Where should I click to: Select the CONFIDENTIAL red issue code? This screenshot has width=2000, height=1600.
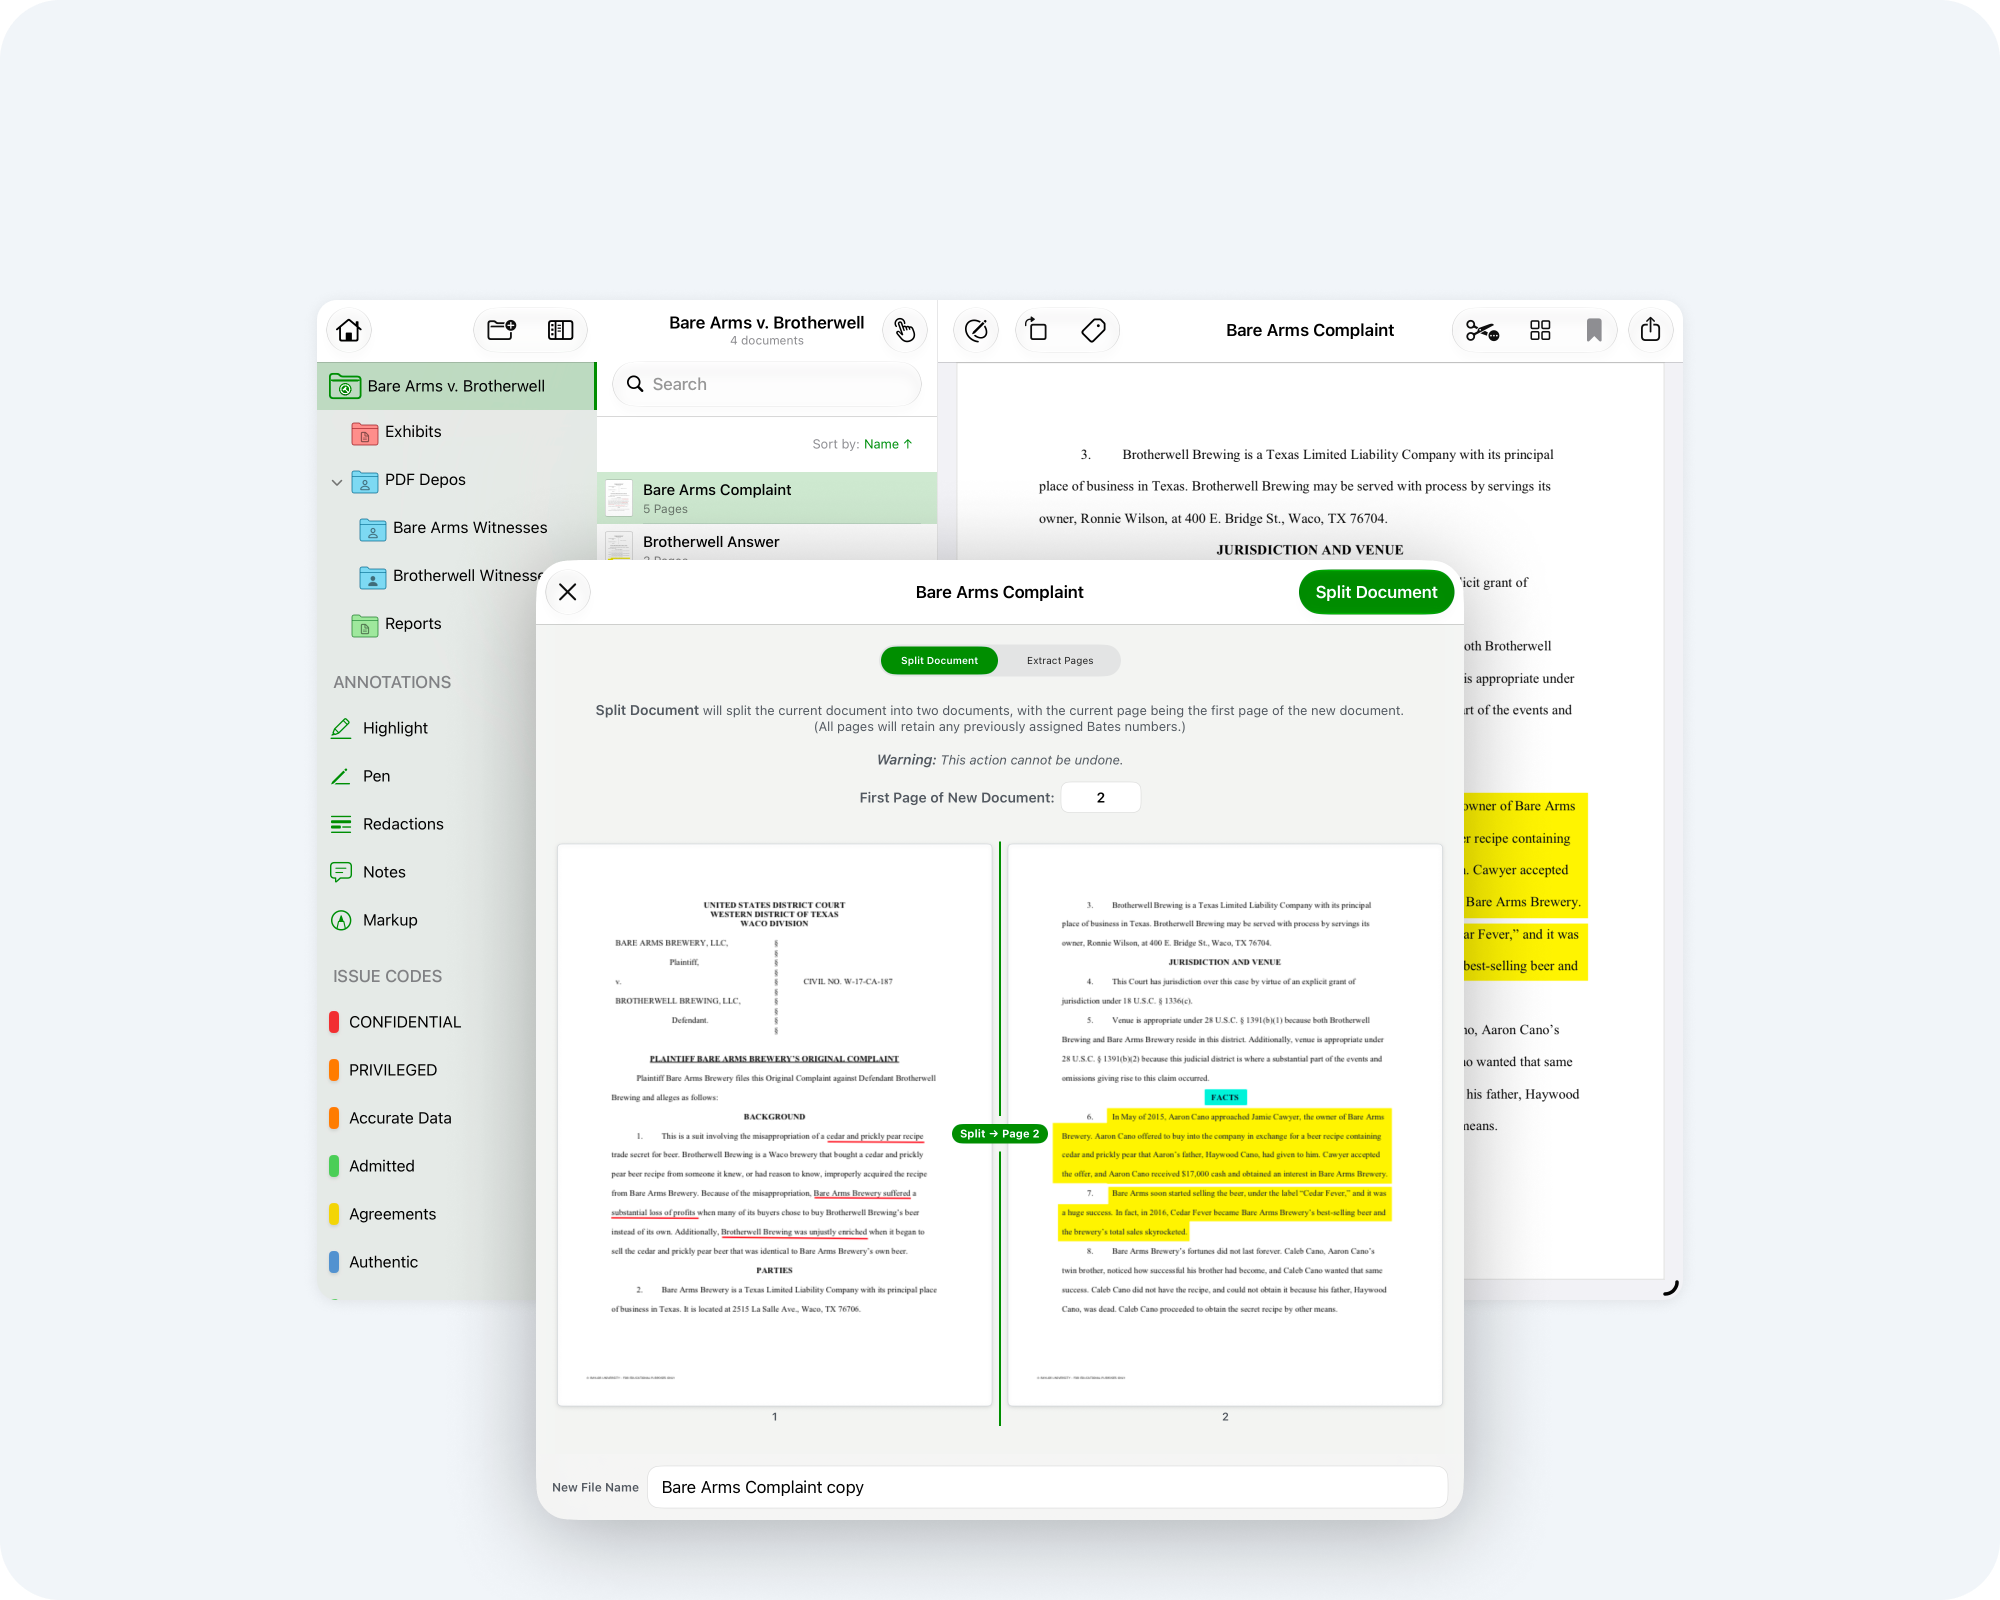click(396, 1022)
